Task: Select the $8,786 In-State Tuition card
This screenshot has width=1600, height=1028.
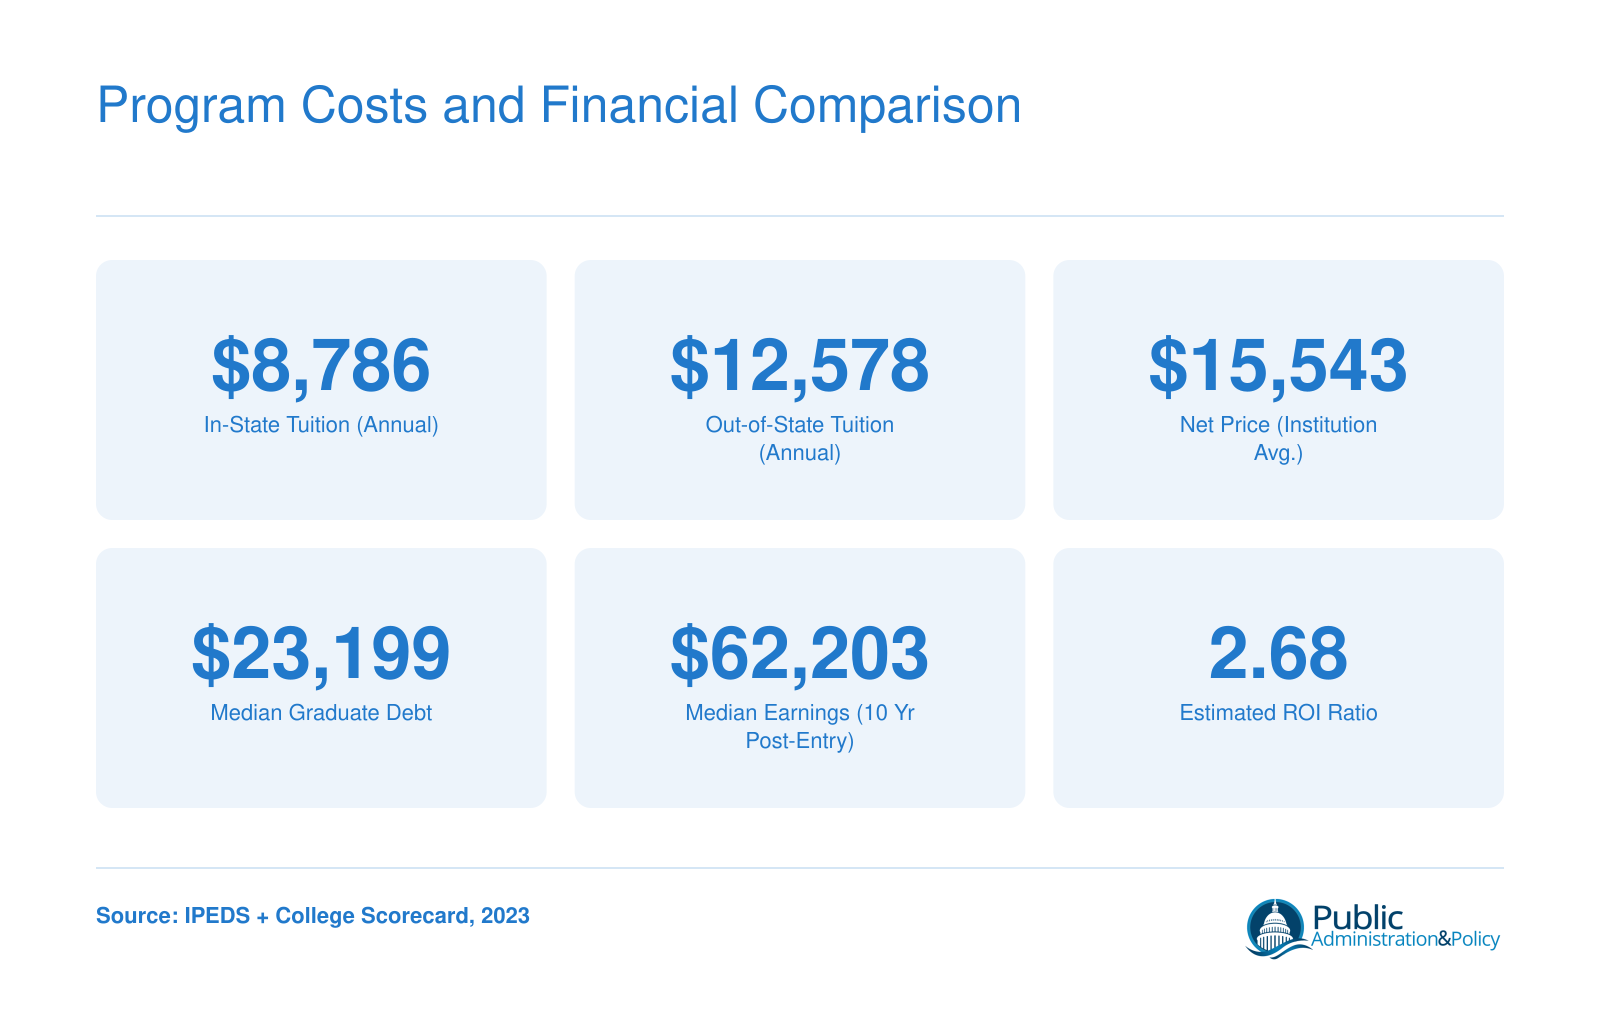Action: 321,390
